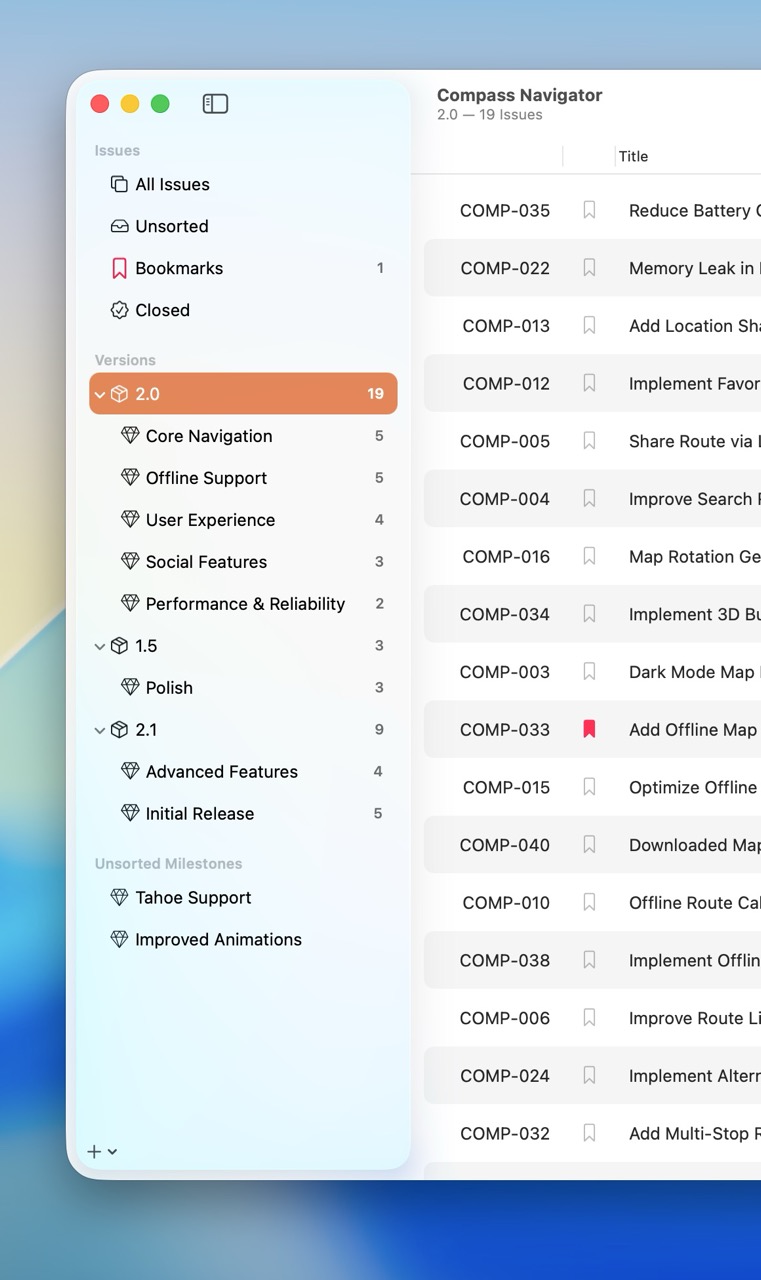Image resolution: width=761 pixels, height=1280 pixels.
Task: Select Improve Search issue title
Action: pyautogui.click(x=695, y=499)
